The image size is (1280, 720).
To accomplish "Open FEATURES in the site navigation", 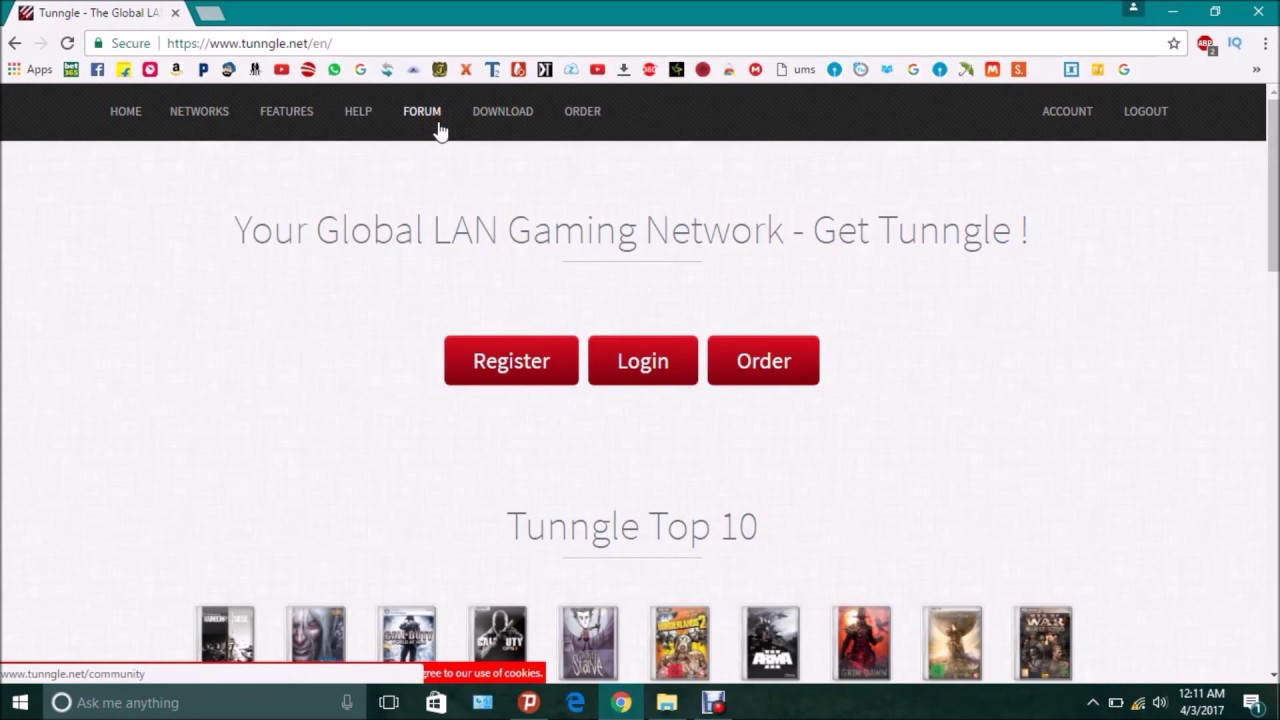I will [x=286, y=111].
